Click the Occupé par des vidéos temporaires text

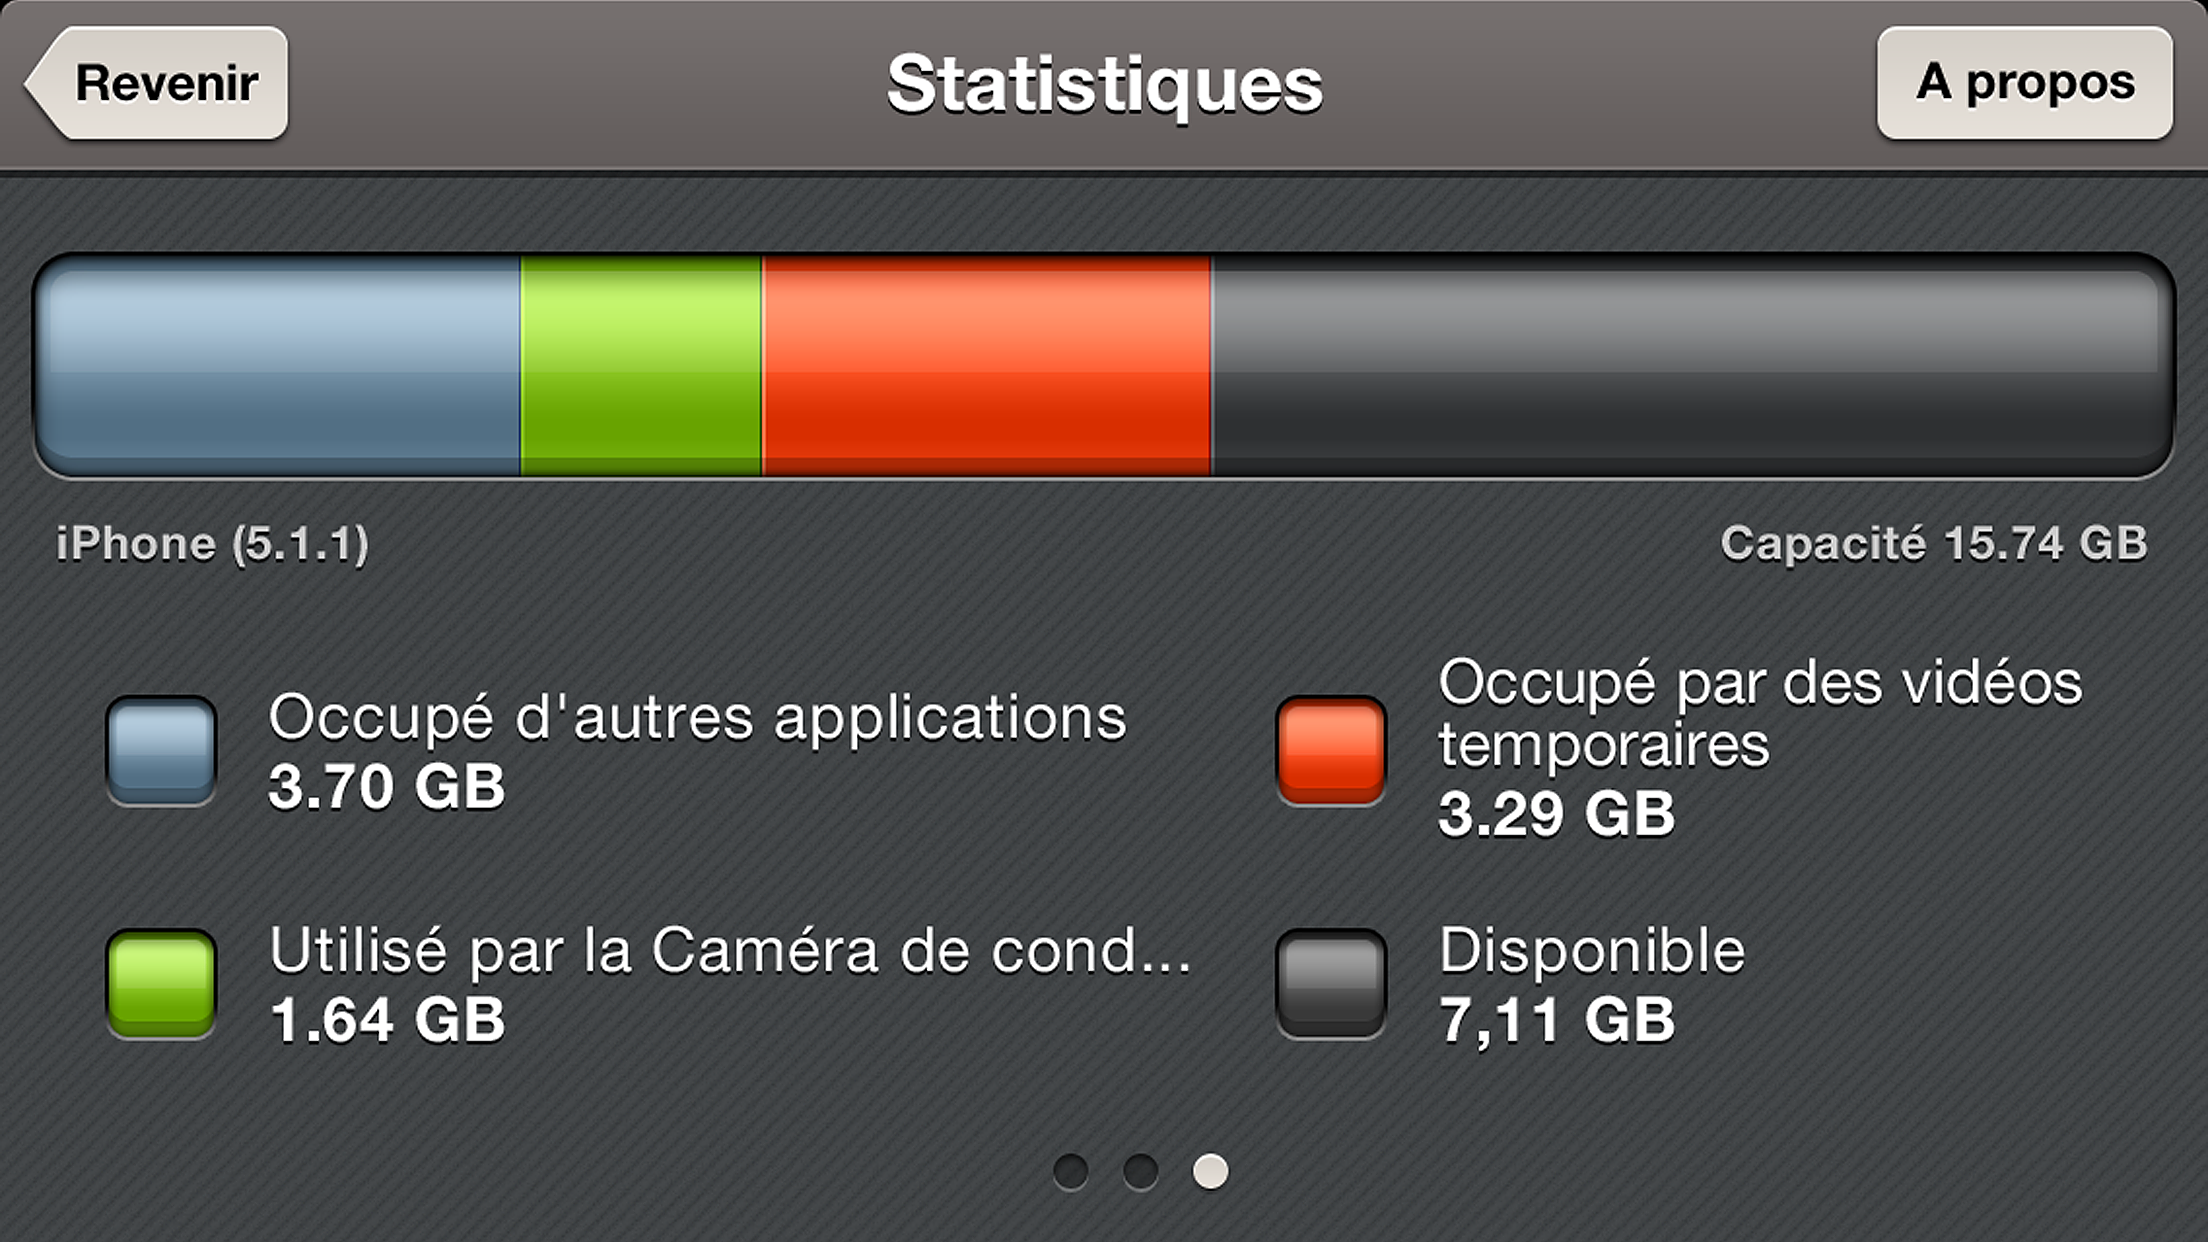click(1760, 714)
